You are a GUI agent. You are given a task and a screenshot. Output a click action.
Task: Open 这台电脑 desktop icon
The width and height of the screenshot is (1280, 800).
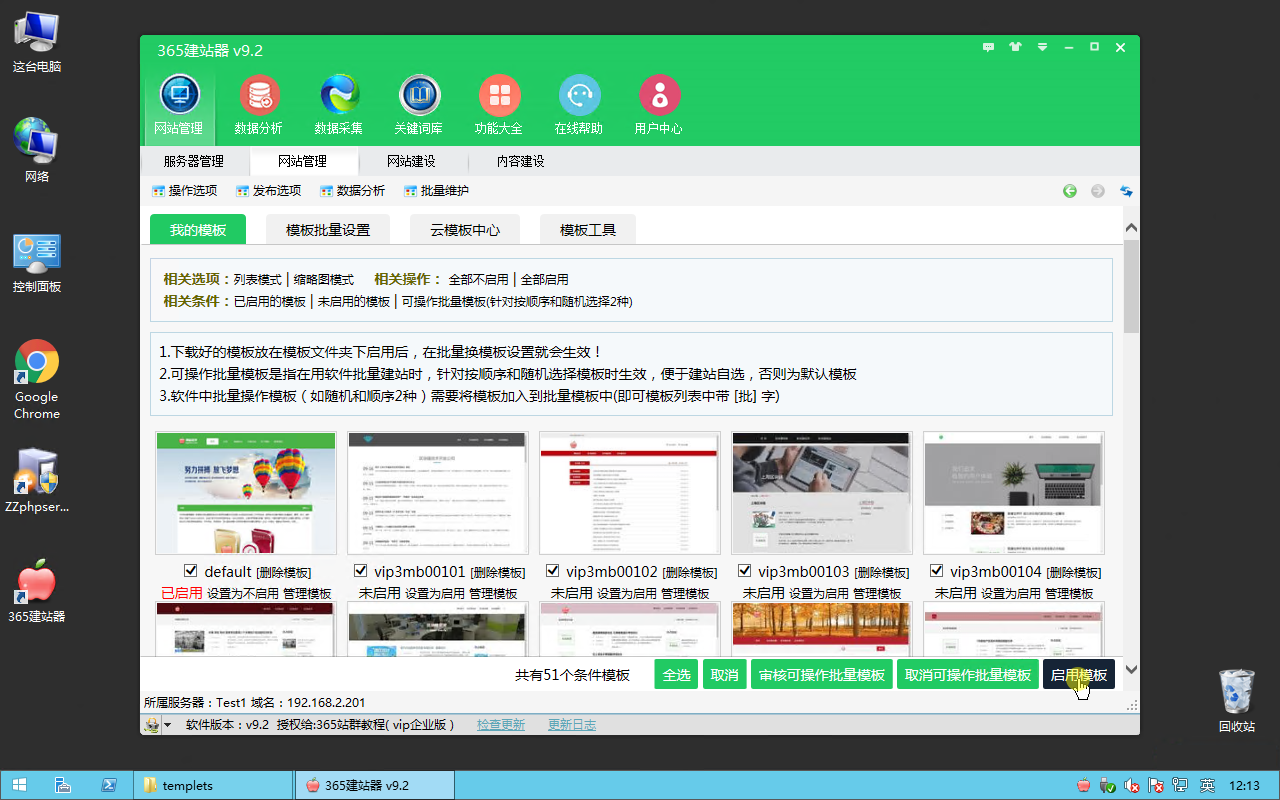(37, 43)
